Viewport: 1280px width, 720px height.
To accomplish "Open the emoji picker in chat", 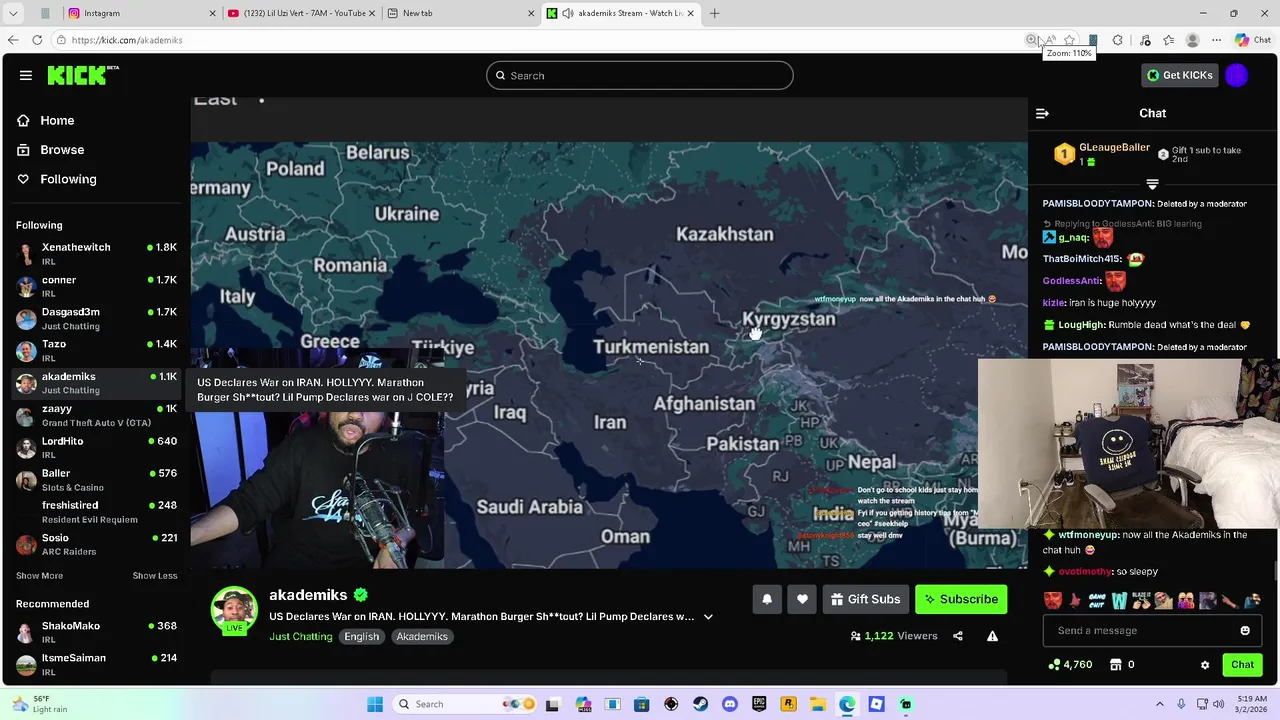I will click(x=1245, y=631).
